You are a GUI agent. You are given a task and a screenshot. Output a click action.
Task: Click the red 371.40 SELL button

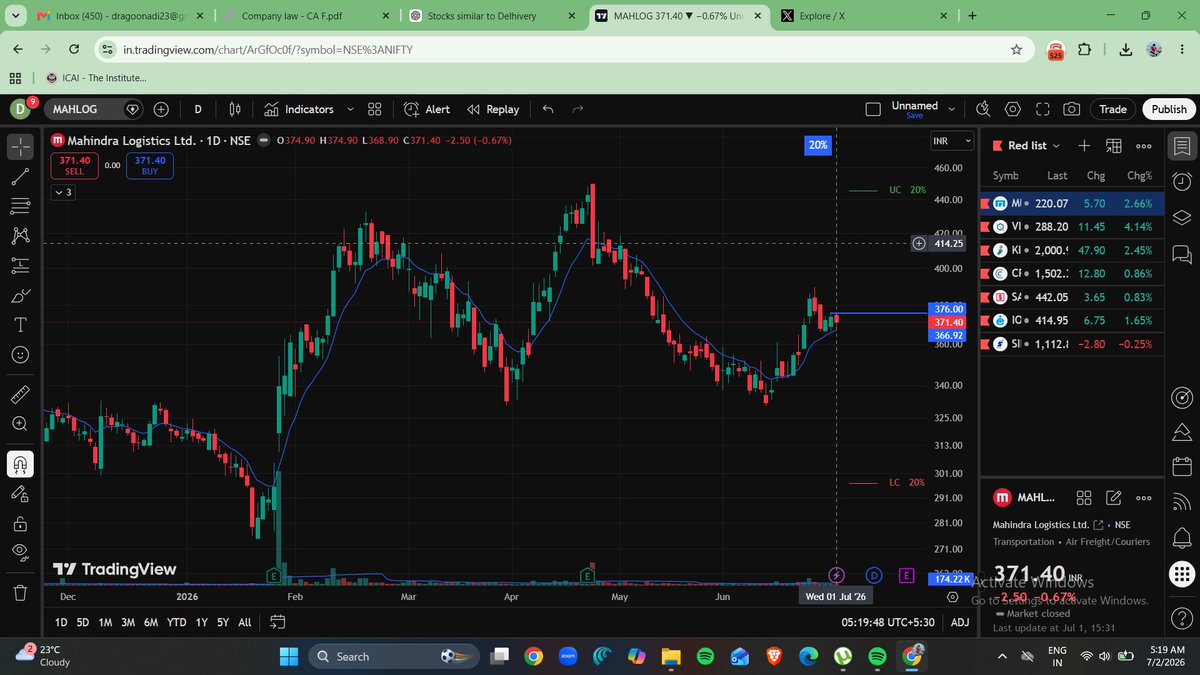75,165
